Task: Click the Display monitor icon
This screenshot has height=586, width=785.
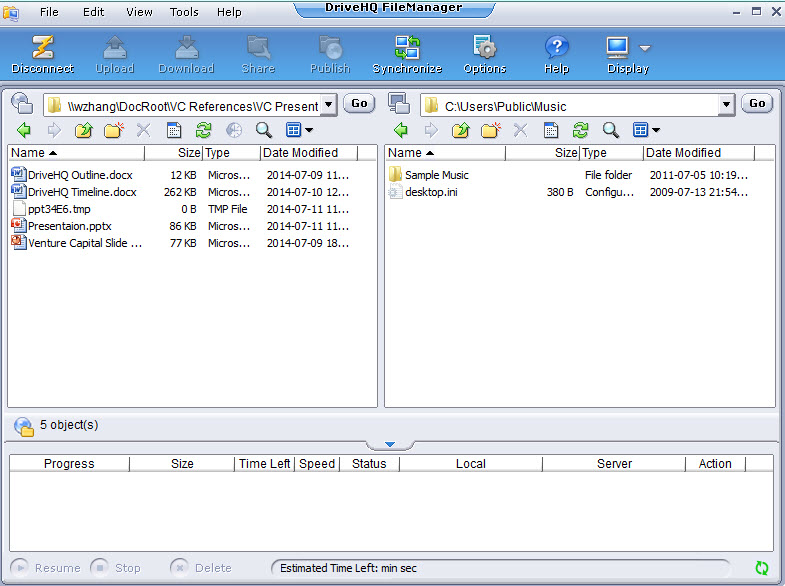Action: coord(617,48)
